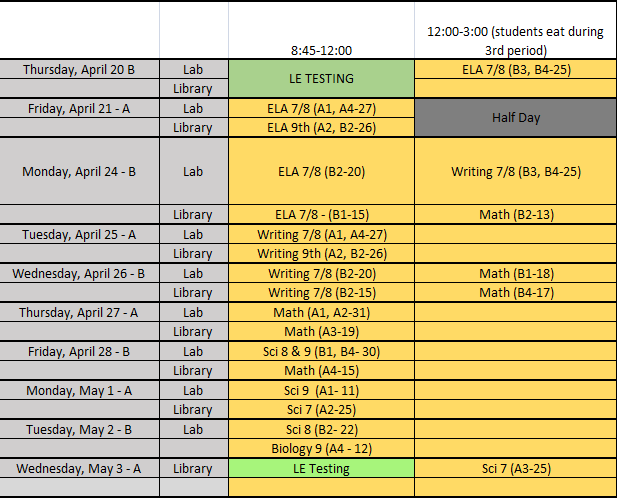This screenshot has width=617, height=498.
Task: Click the green LE TESTING cell in uppercase
Action: (x=321, y=78)
